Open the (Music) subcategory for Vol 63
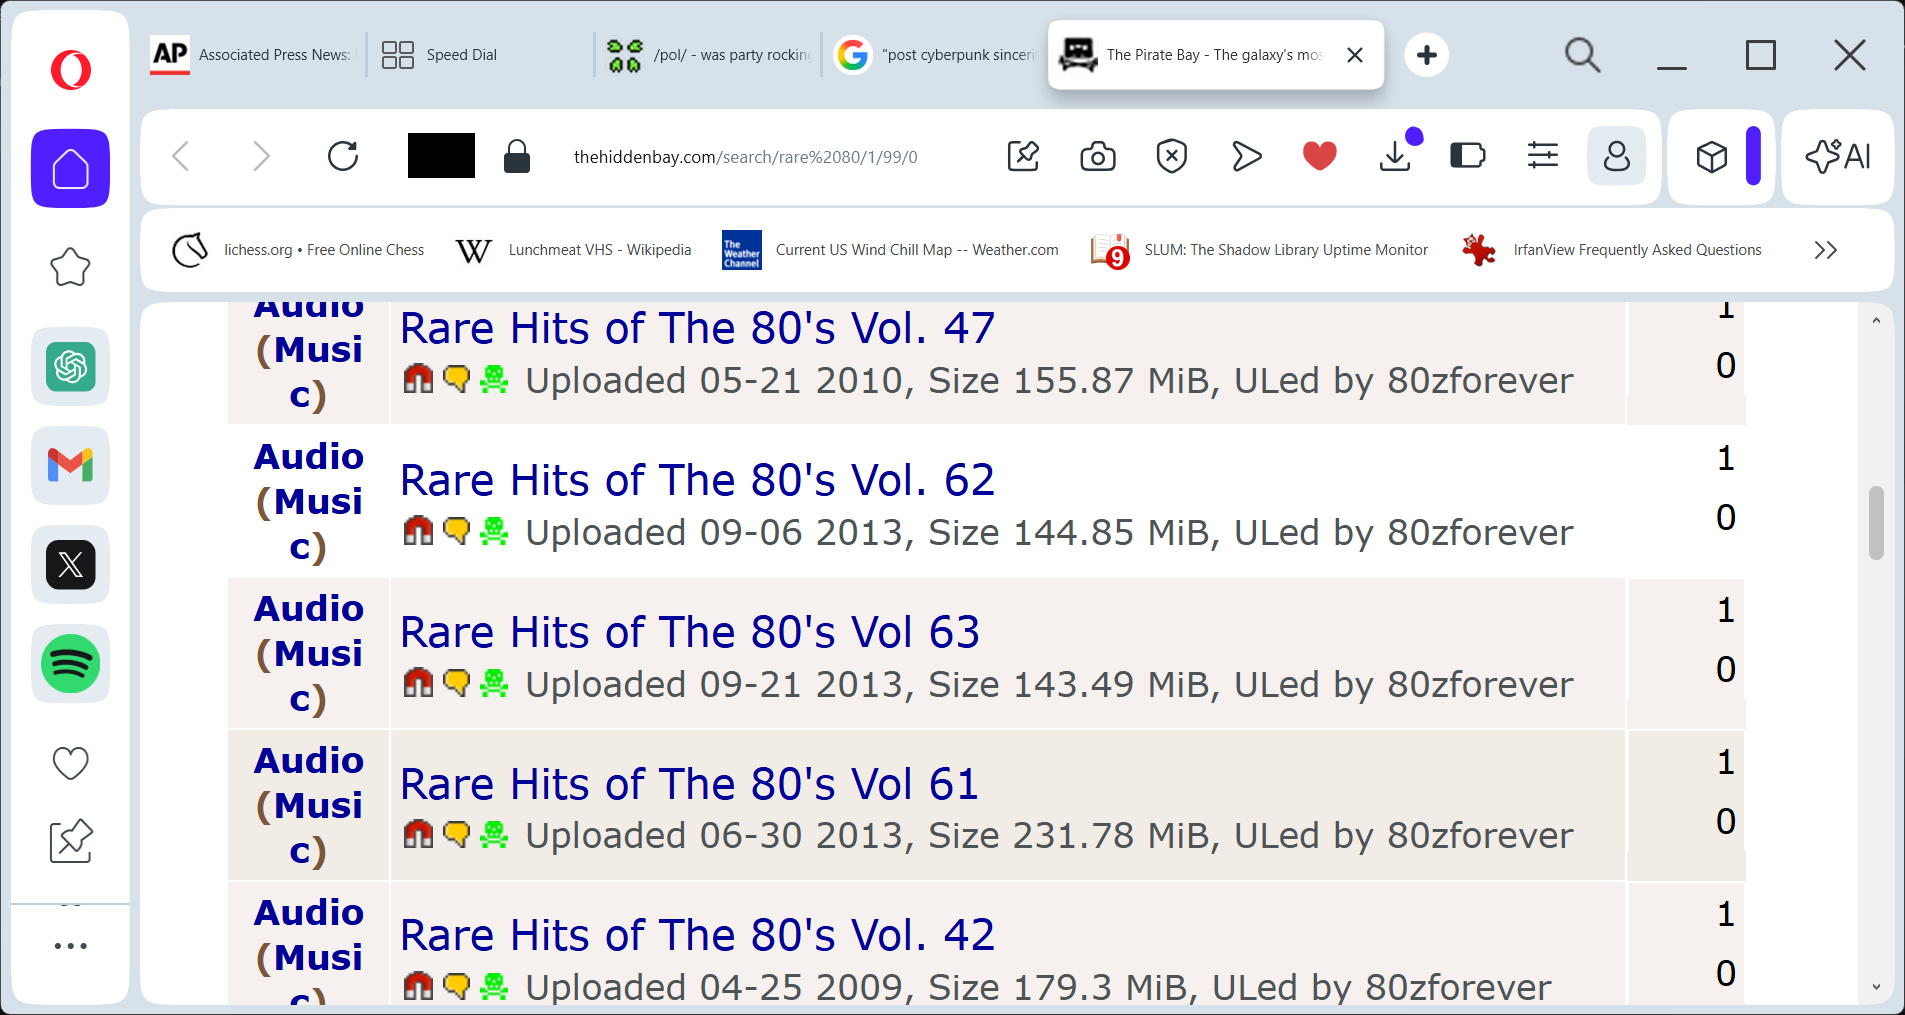1905x1015 pixels. click(309, 675)
